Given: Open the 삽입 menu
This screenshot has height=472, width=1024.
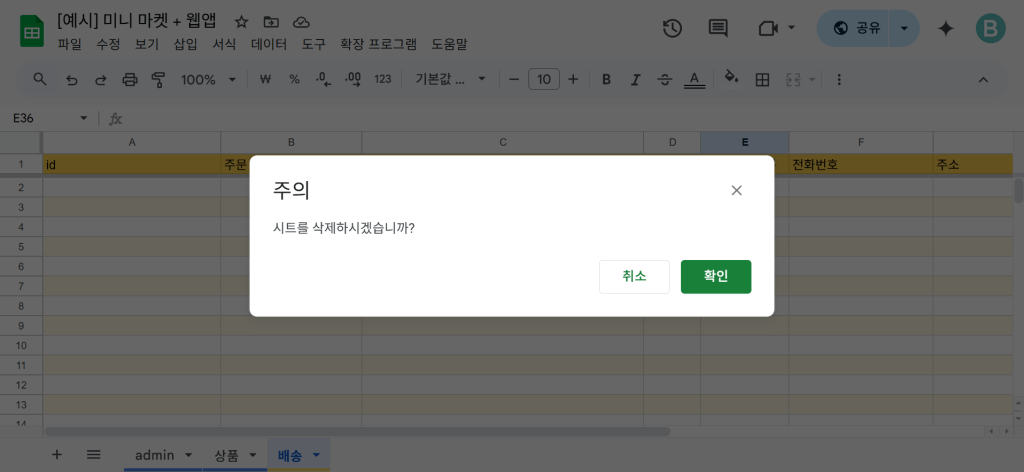Looking at the screenshot, I should click(x=185, y=44).
